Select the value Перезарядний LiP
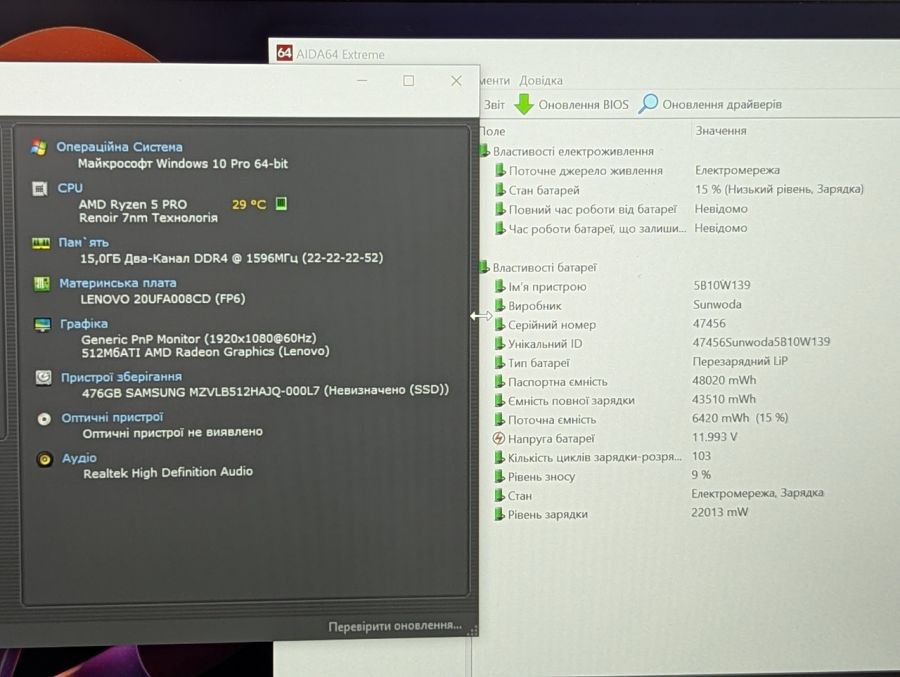The image size is (900, 677). coord(740,361)
